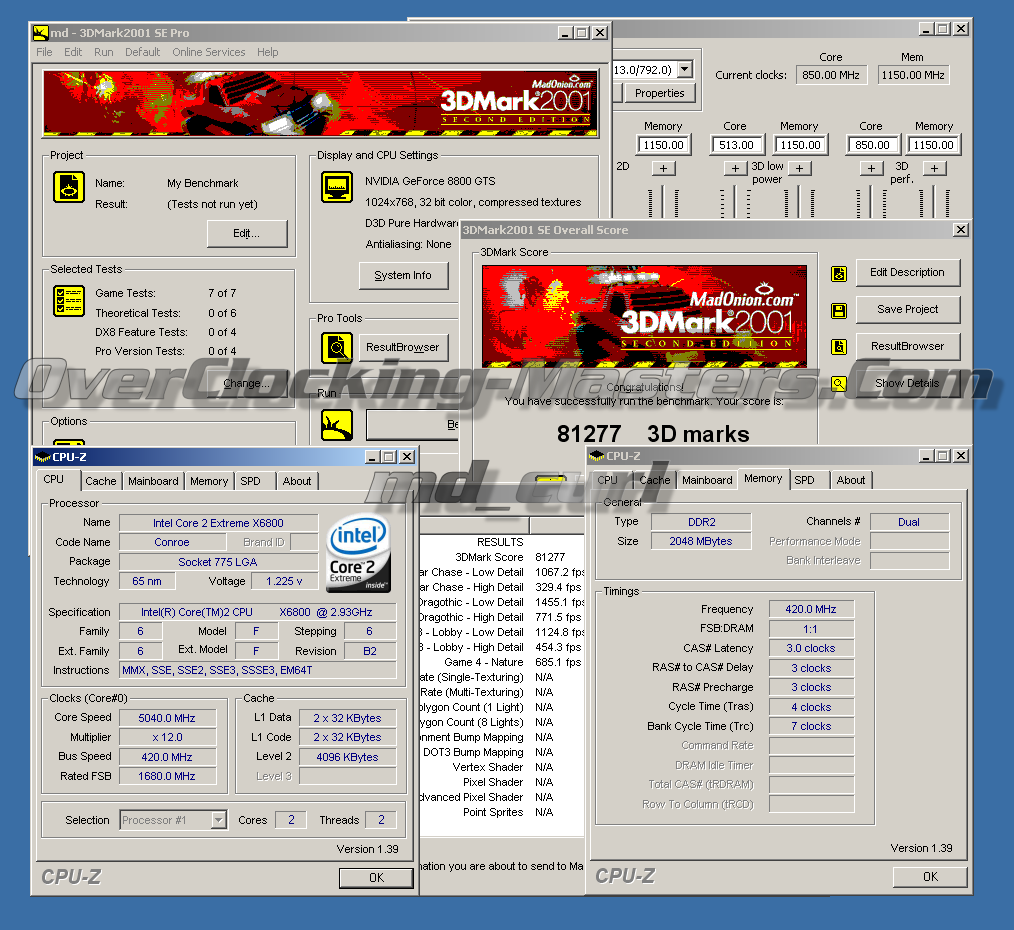Click OK in the left CPU-Z window
1014x930 pixels.
pos(376,878)
